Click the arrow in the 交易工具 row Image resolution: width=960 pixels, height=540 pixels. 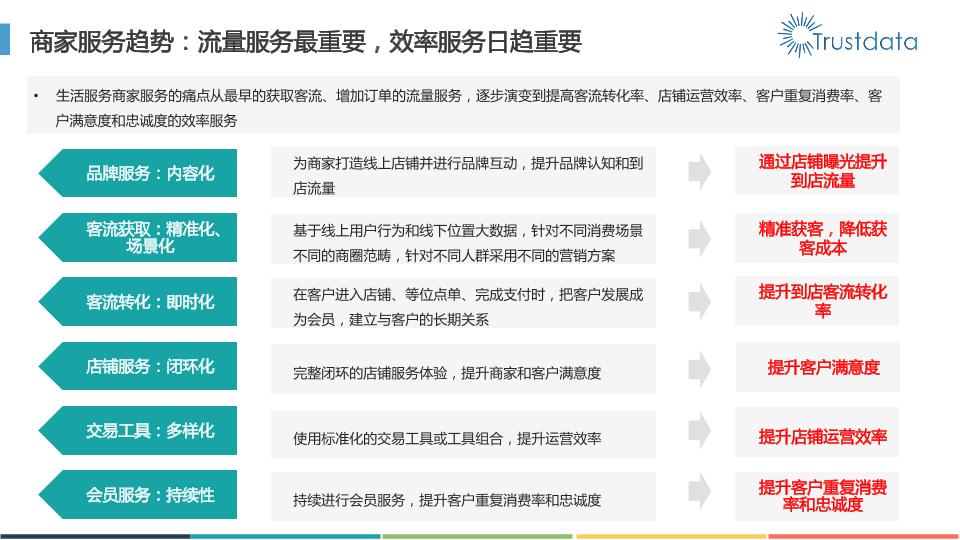[699, 430]
